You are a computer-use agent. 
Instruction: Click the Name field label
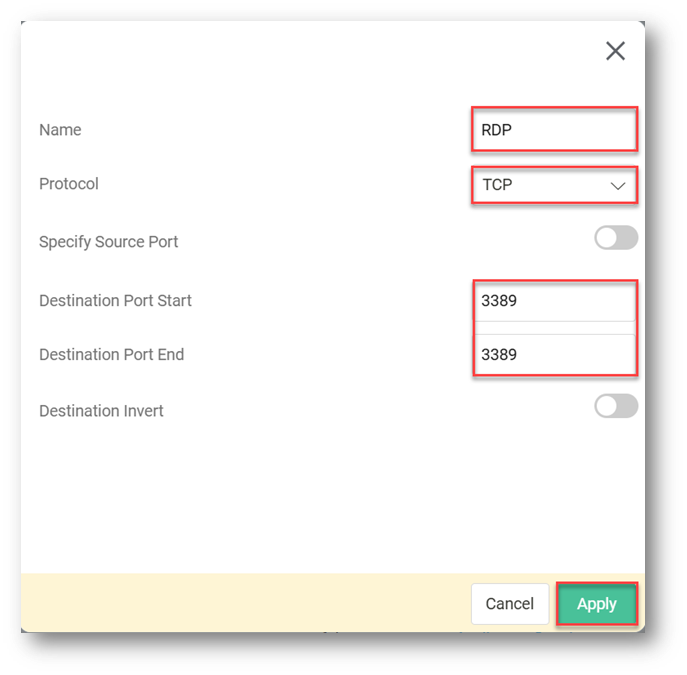coord(60,130)
